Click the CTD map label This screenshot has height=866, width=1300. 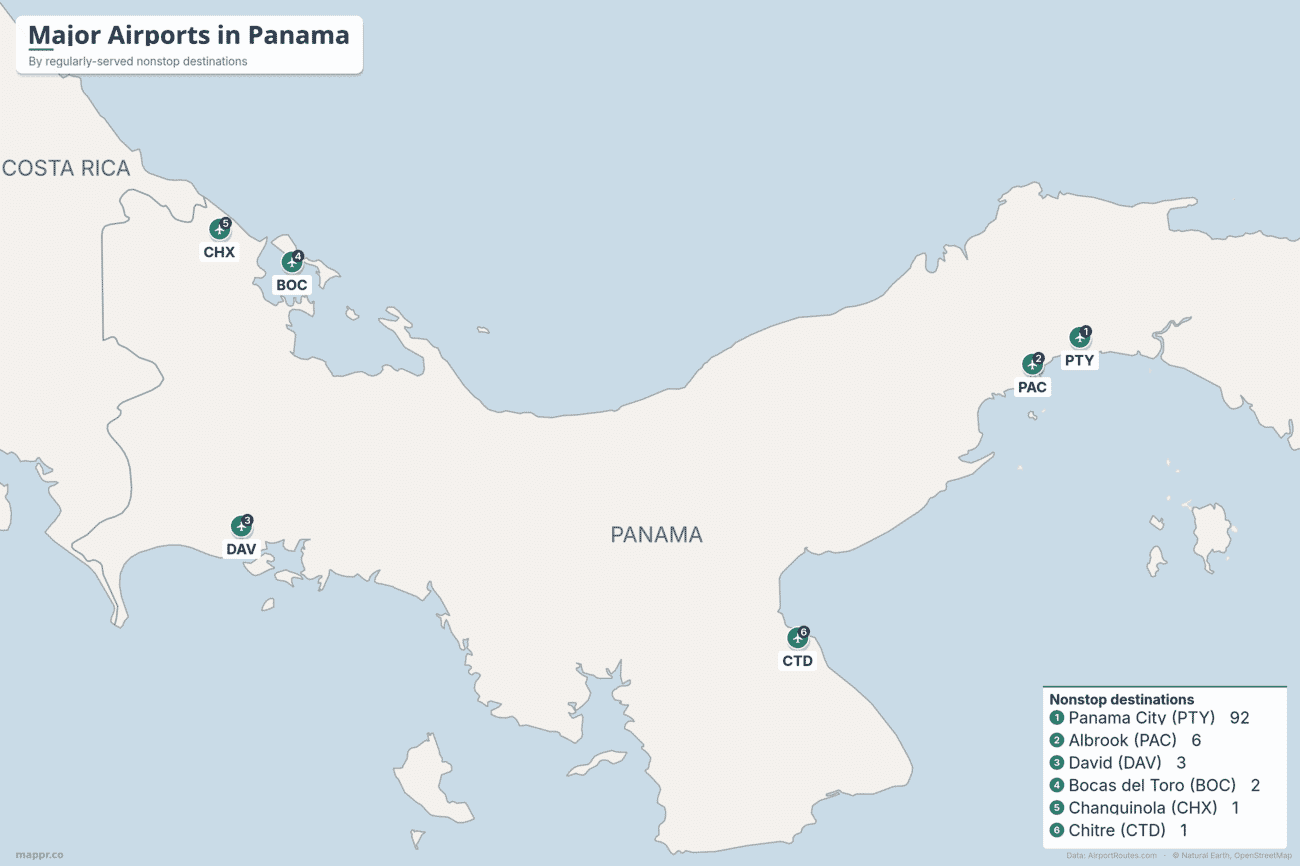[798, 661]
